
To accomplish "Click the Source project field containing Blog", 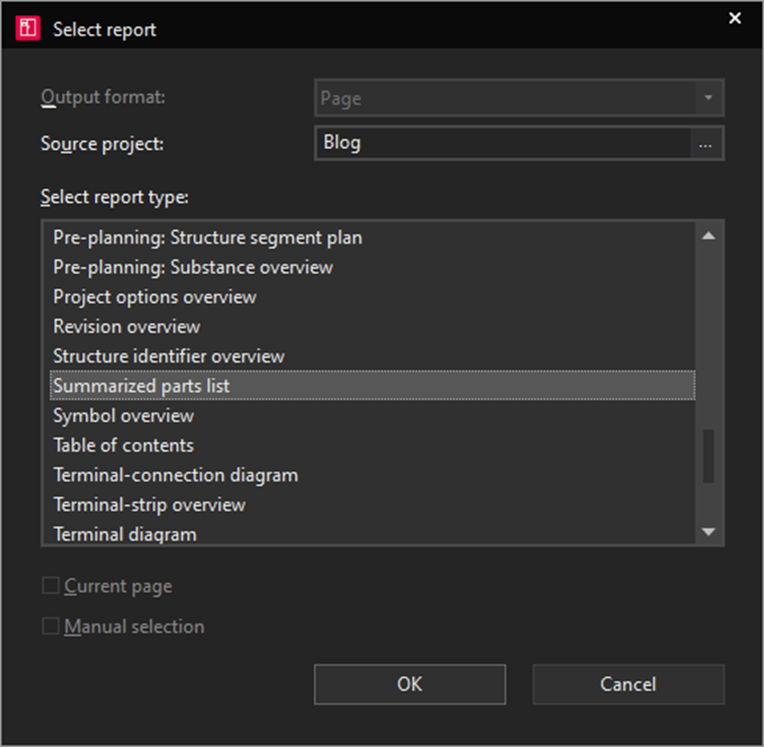I will click(502, 143).
